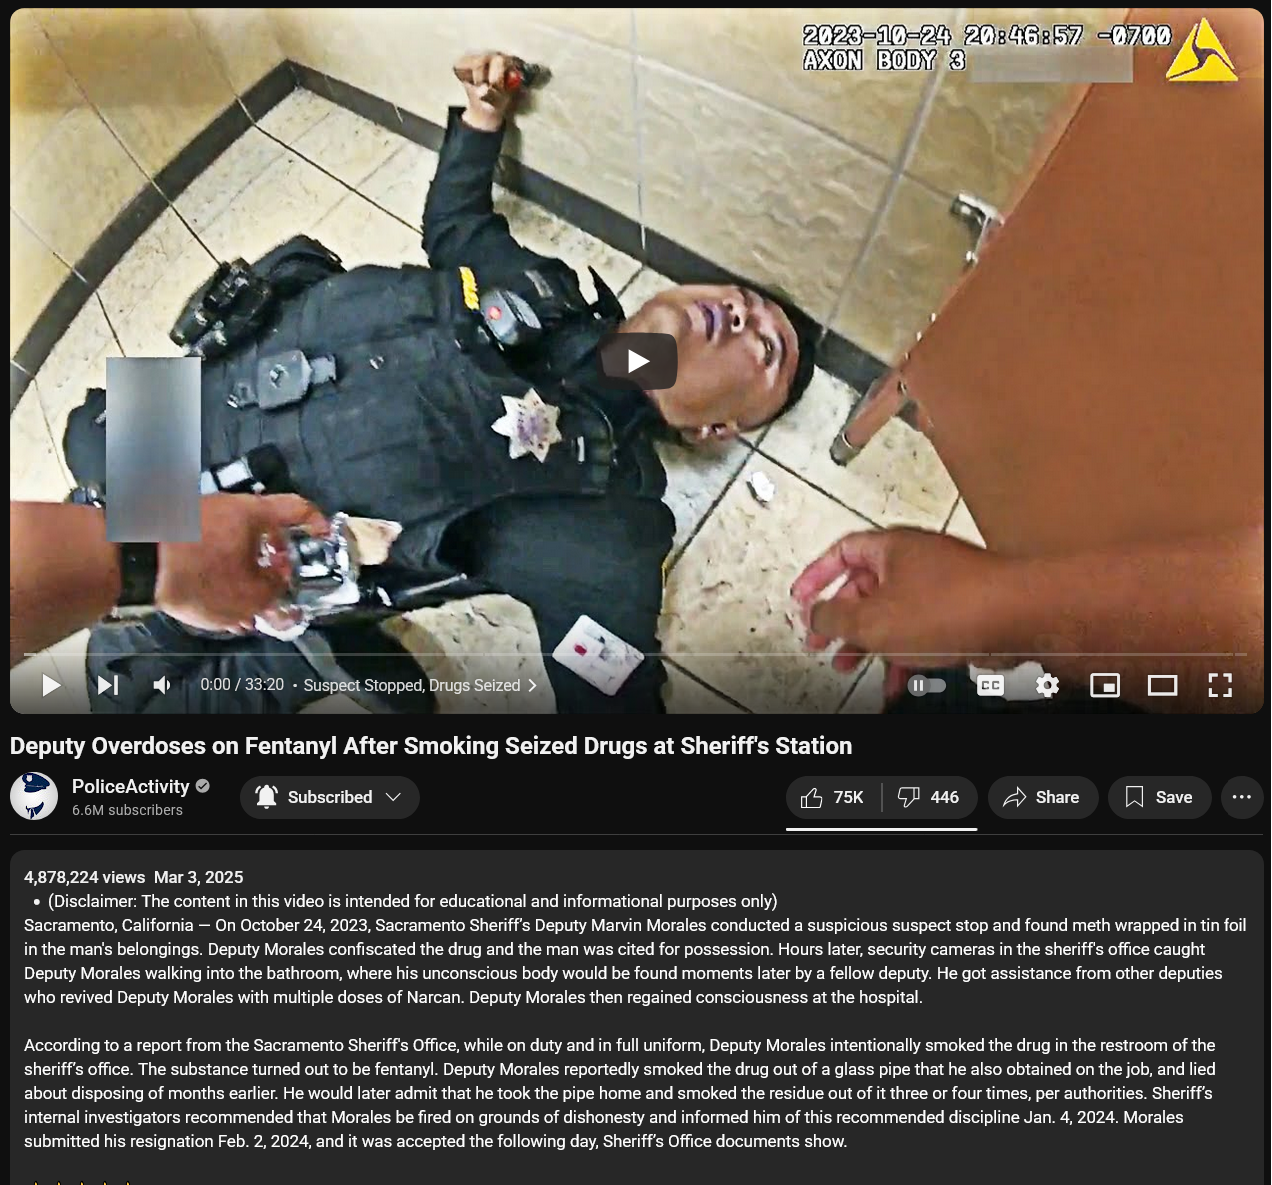Skip to the next video
The height and width of the screenshot is (1185, 1272).
point(108,685)
